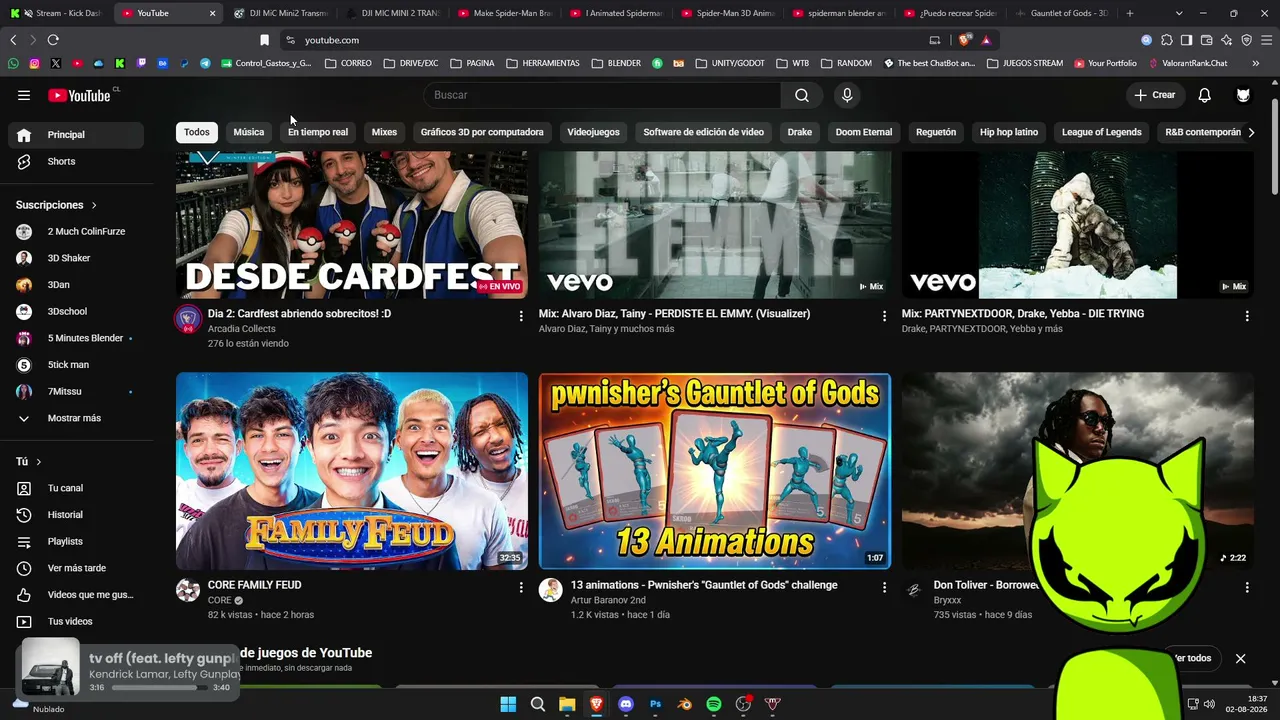Image resolution: width=1280 pixels, height=720 pixels.
Task: Open the WhatsApp bookmark icon
Action: 13,63
